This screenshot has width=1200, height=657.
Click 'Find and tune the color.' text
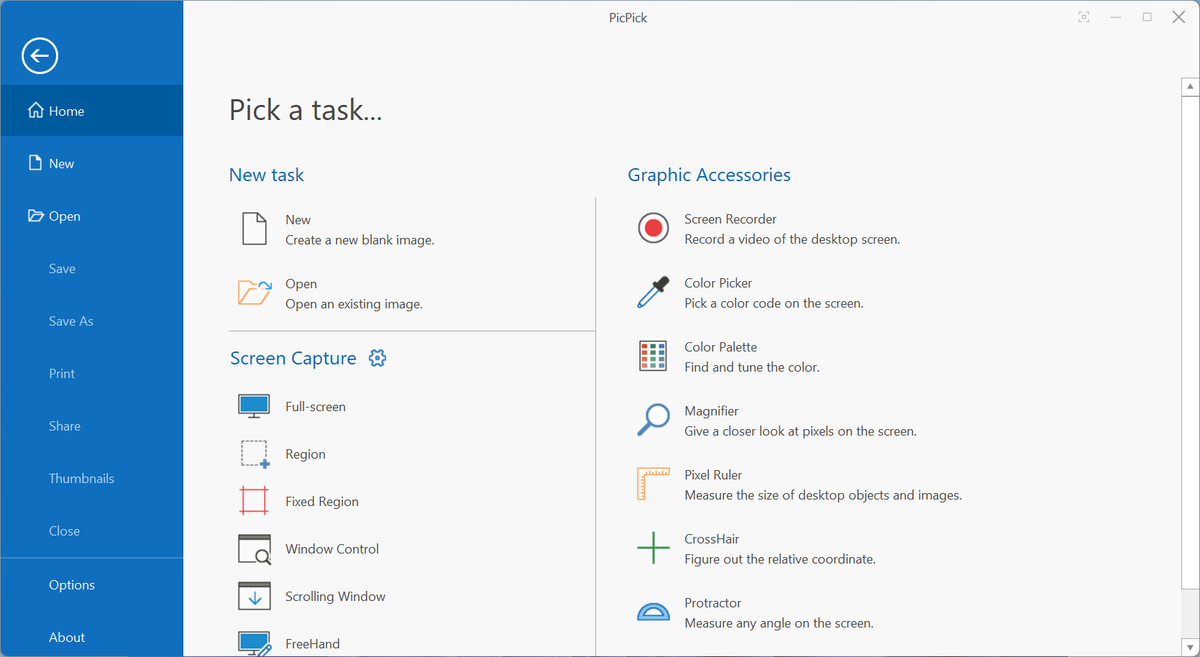tap(752, 367)
